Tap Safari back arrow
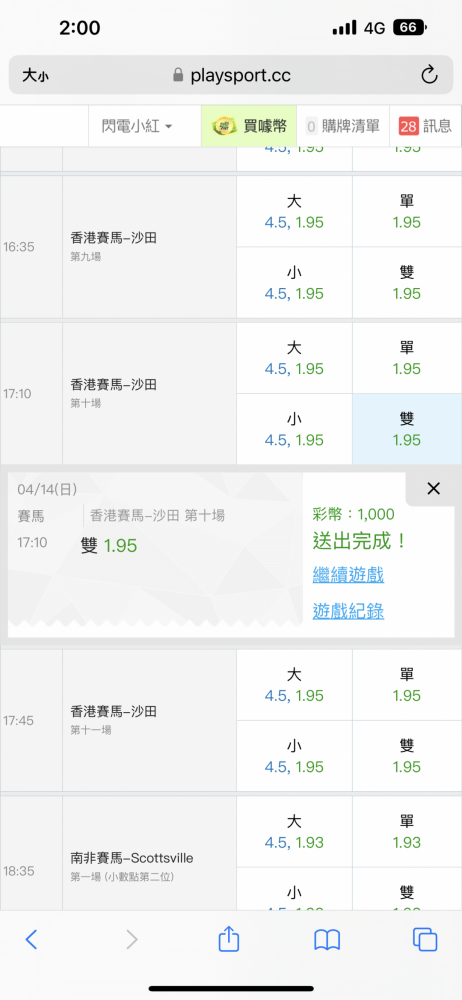Image resolution: width=462 pixels, height=1000 pixels. click(x=31, y=939)
